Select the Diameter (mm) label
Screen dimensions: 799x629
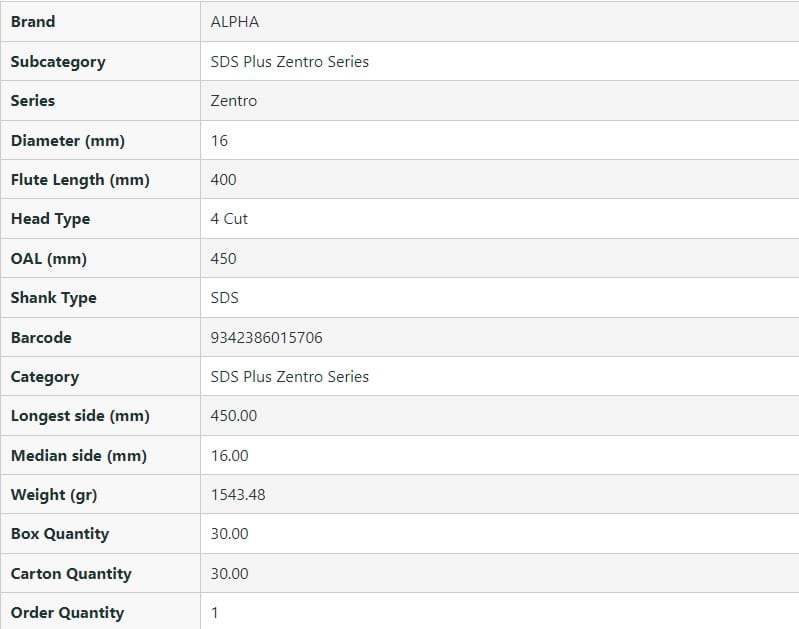coord(68,141)
